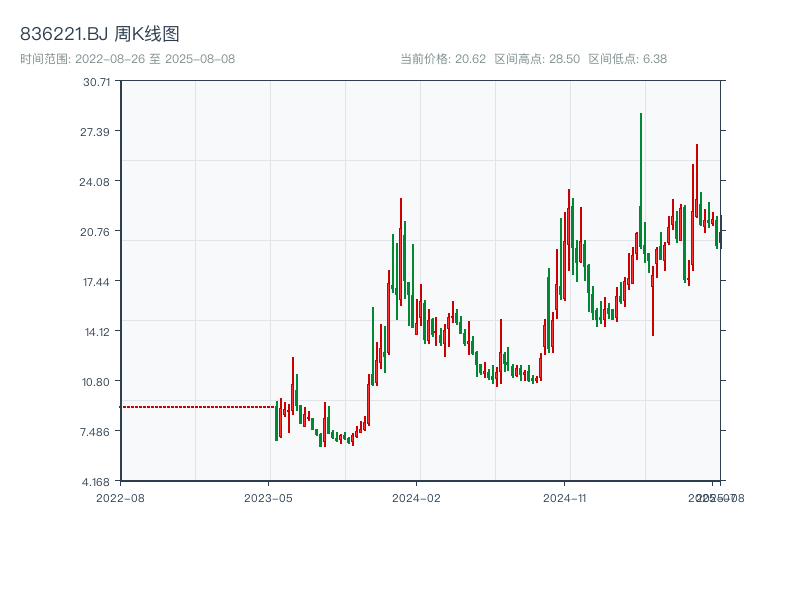Select the 时间范围 2022-08-26 至 2025-08-08 text
The height and width of the screenshot is (600, 800).
128,59
